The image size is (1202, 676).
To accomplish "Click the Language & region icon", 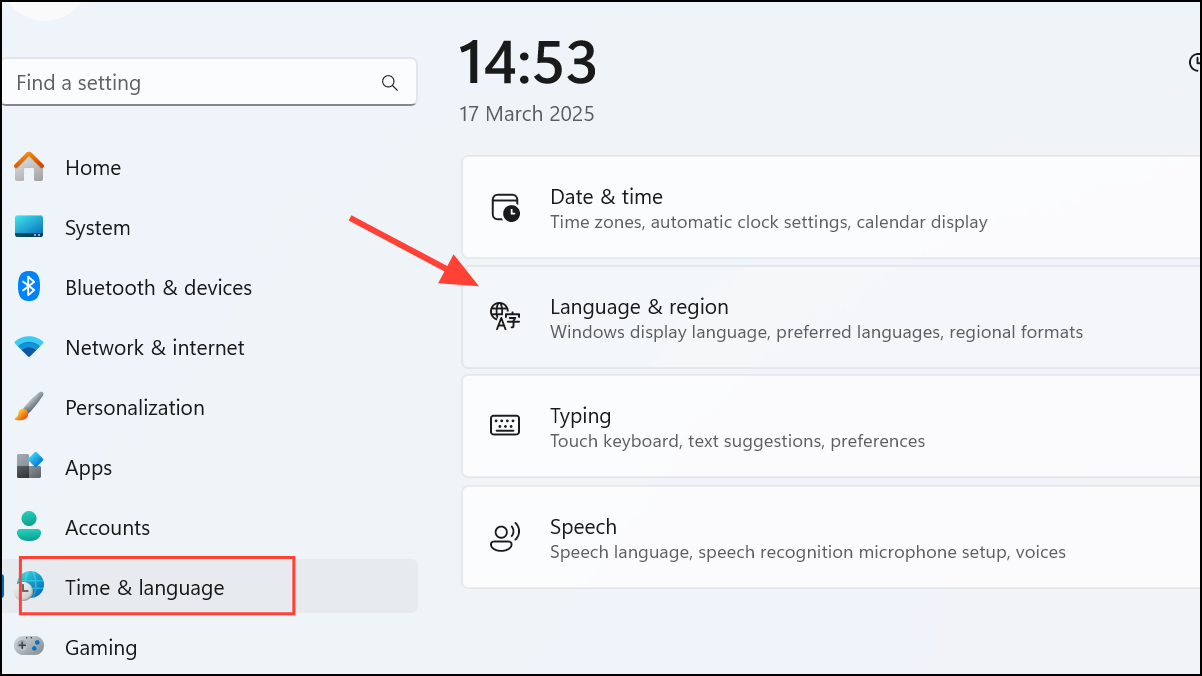I will point(505,317).
